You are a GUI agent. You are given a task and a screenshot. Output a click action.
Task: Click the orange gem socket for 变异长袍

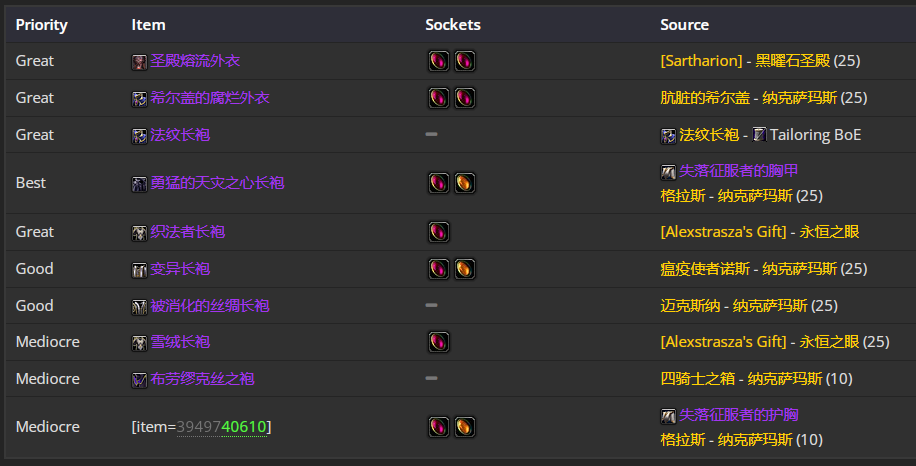[465, 269]
